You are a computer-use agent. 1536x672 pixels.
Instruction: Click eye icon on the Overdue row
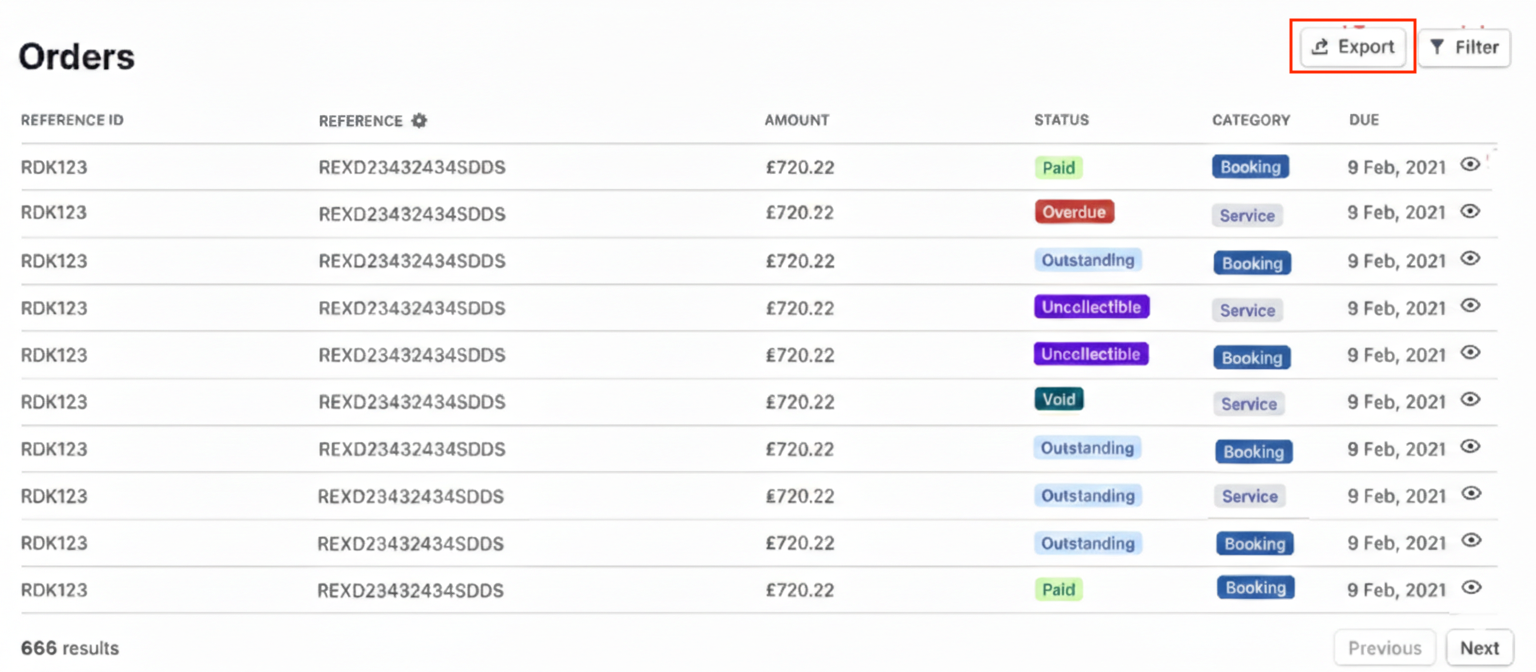1470,211
